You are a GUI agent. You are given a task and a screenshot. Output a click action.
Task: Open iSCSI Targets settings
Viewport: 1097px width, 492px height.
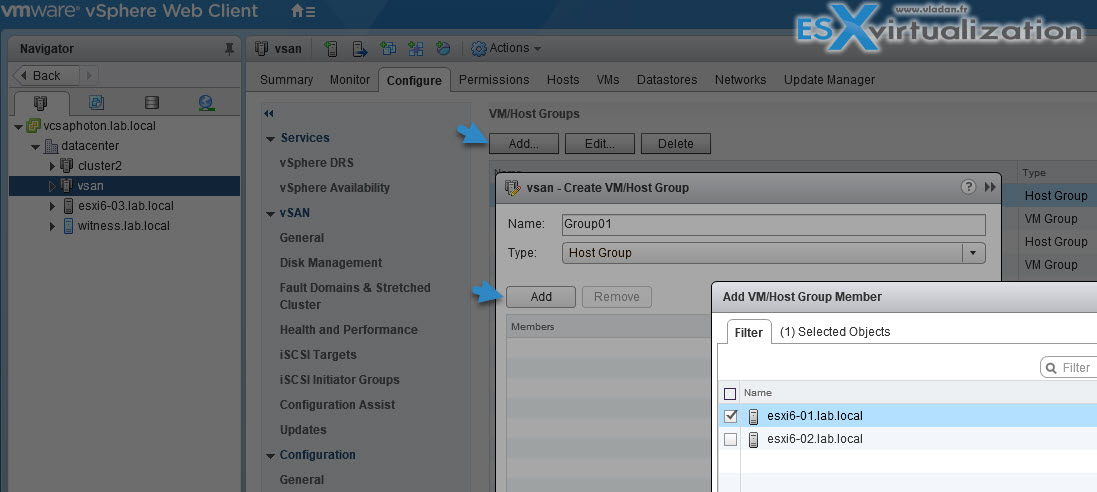318,355
